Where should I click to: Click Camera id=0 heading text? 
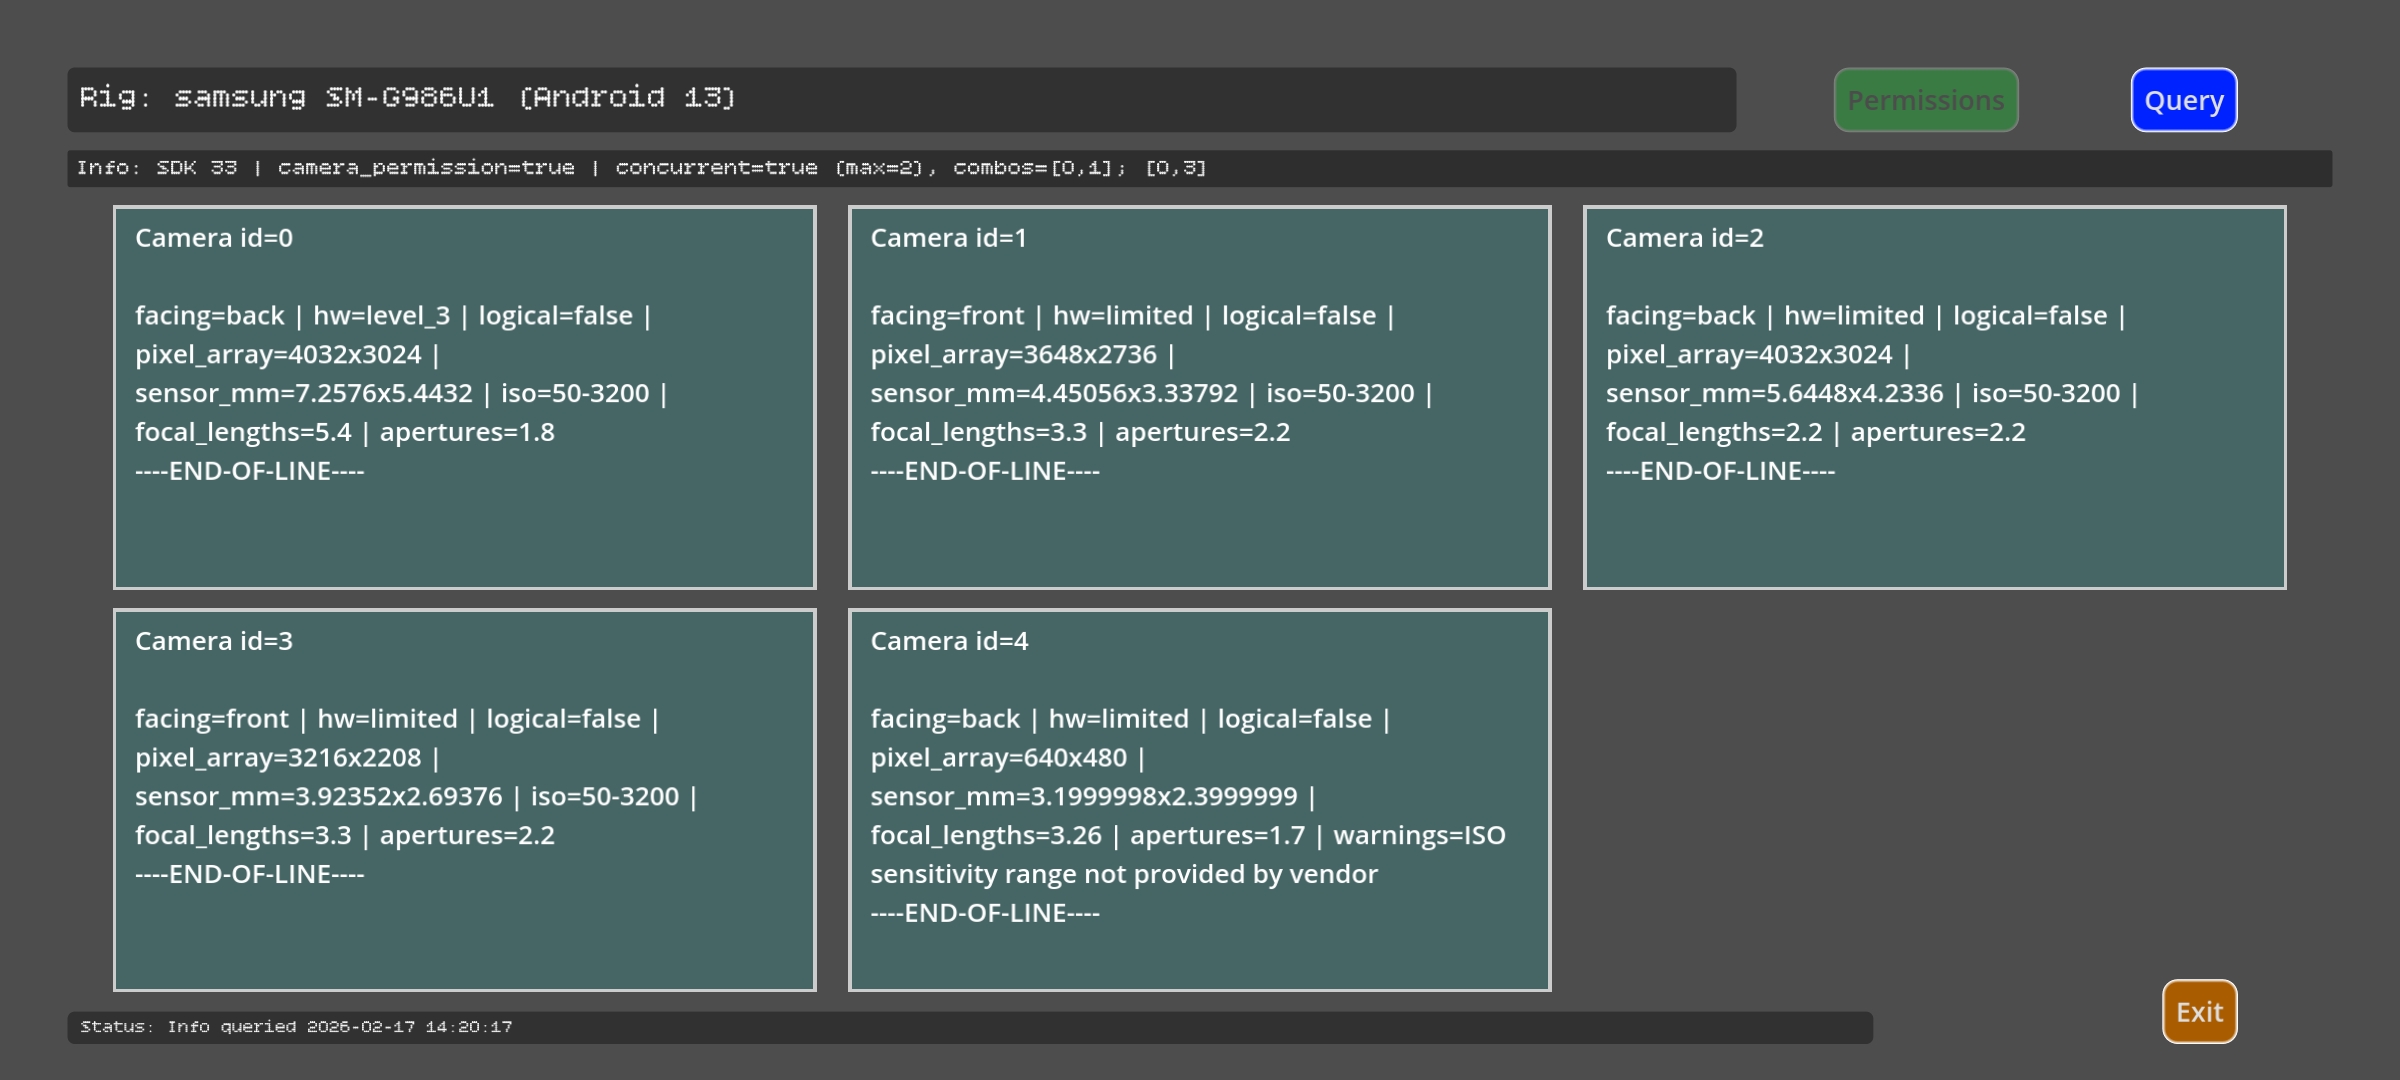click(214, 238)
